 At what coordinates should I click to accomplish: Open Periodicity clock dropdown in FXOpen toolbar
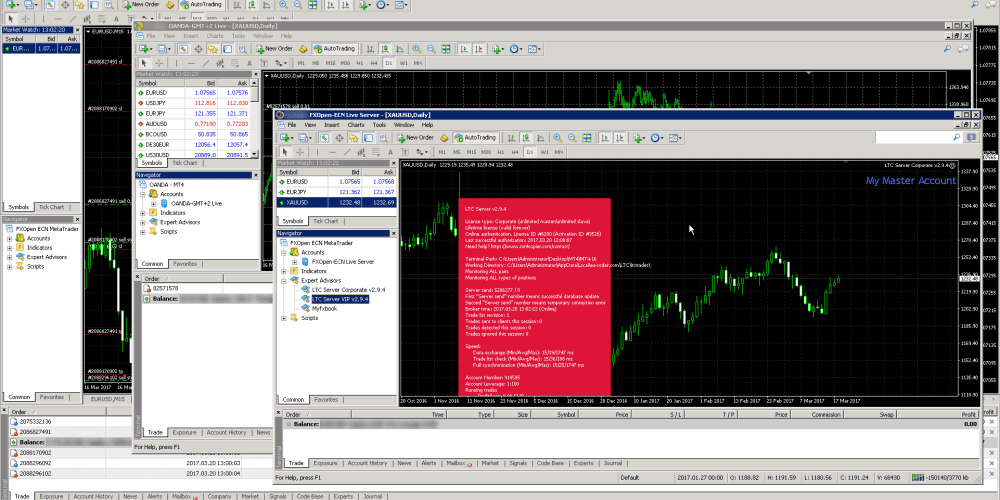[x=658, y=138]
